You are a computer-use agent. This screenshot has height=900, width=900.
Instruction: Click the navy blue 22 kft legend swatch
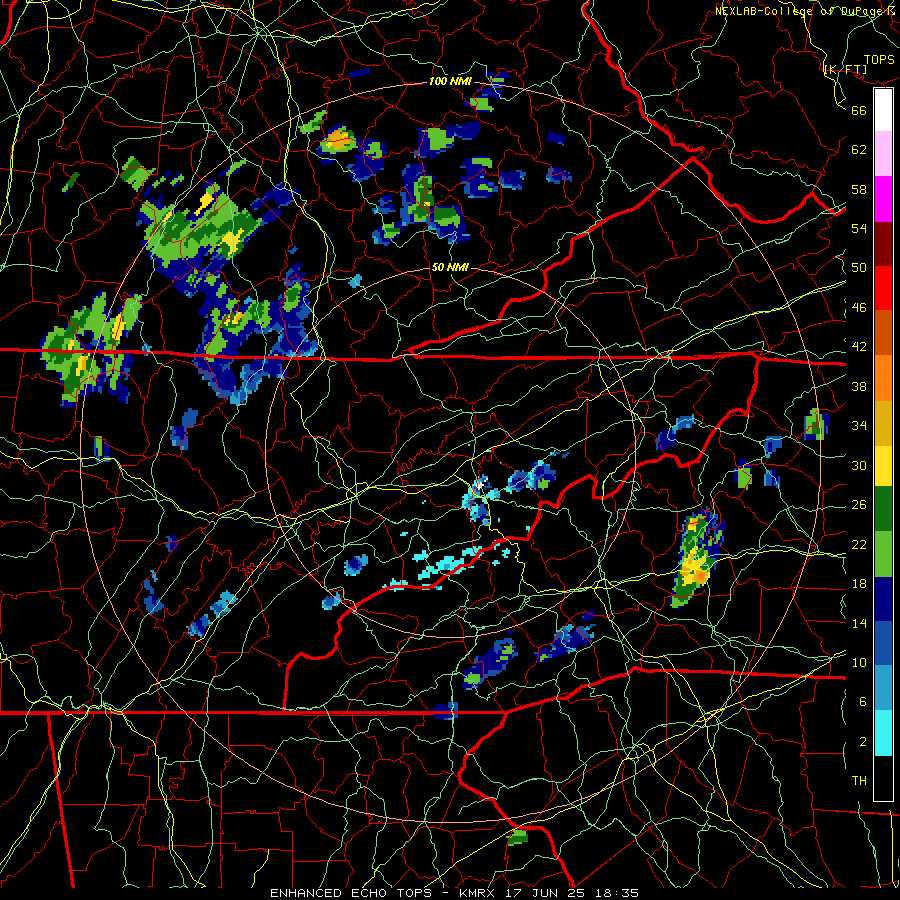point(883,599)
